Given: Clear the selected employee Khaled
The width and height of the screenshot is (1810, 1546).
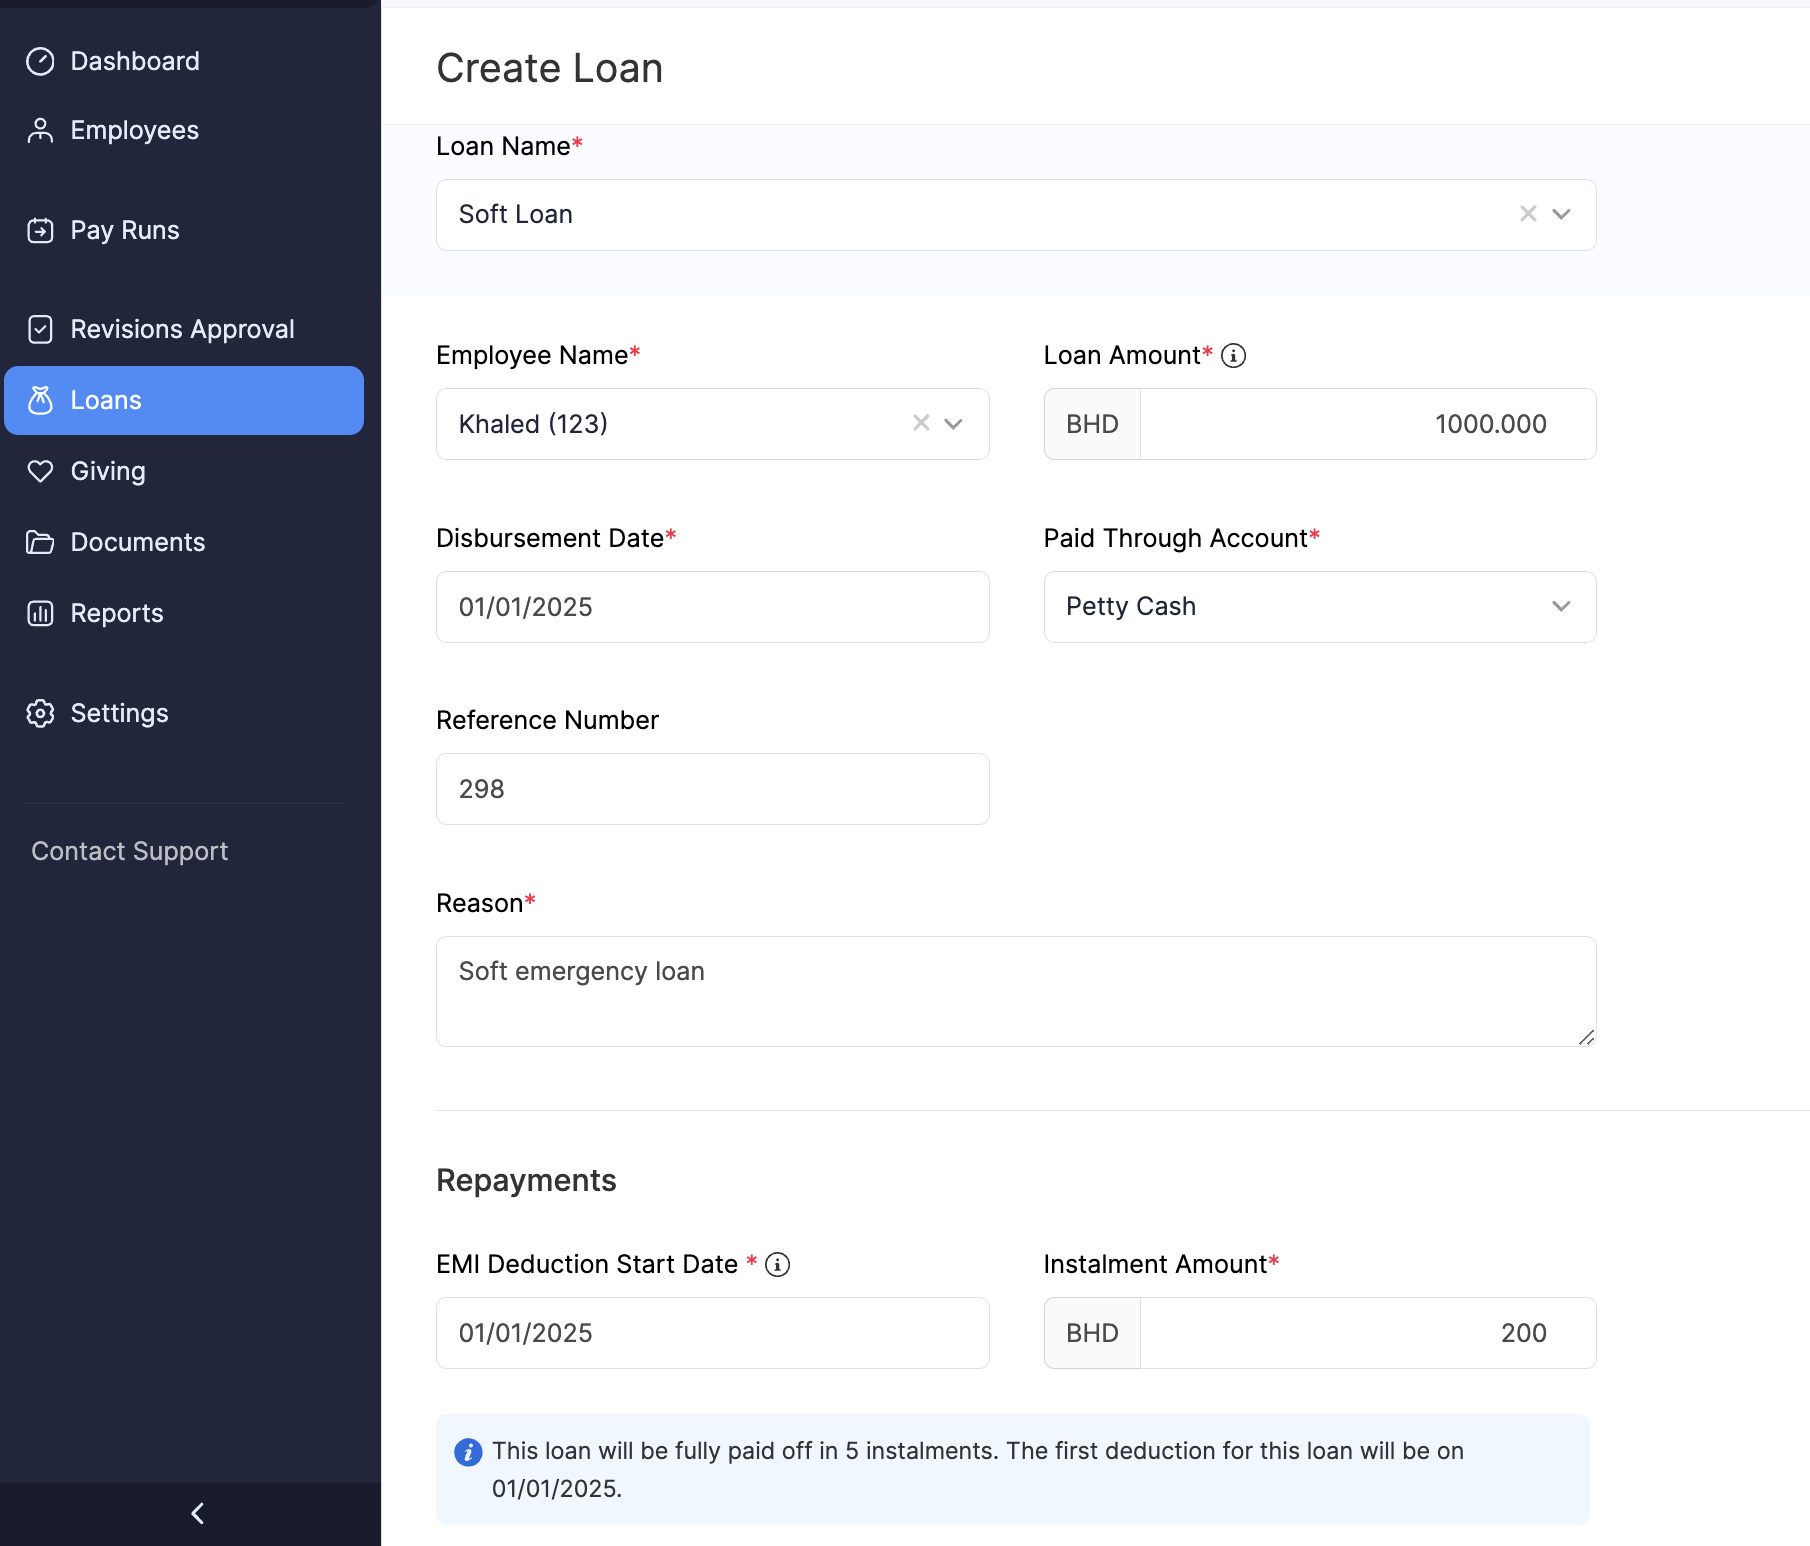Looking at the screenshot, I should 920,424.
